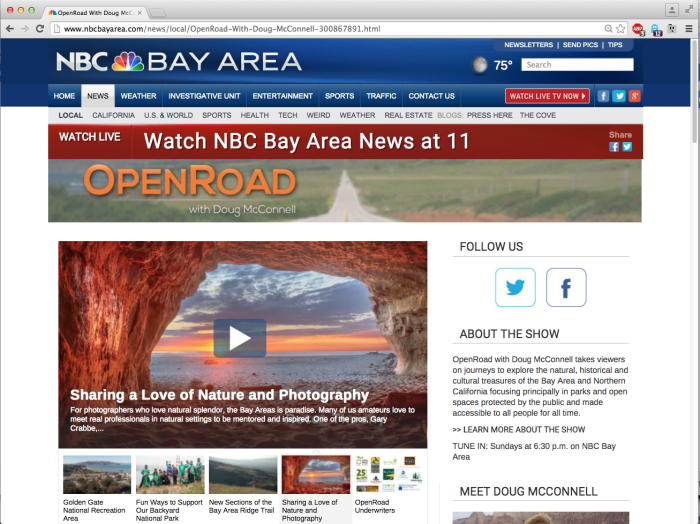Click the NBC Bay Area logo
Viewport: 700px width, 524px height.
pos(179,62)
